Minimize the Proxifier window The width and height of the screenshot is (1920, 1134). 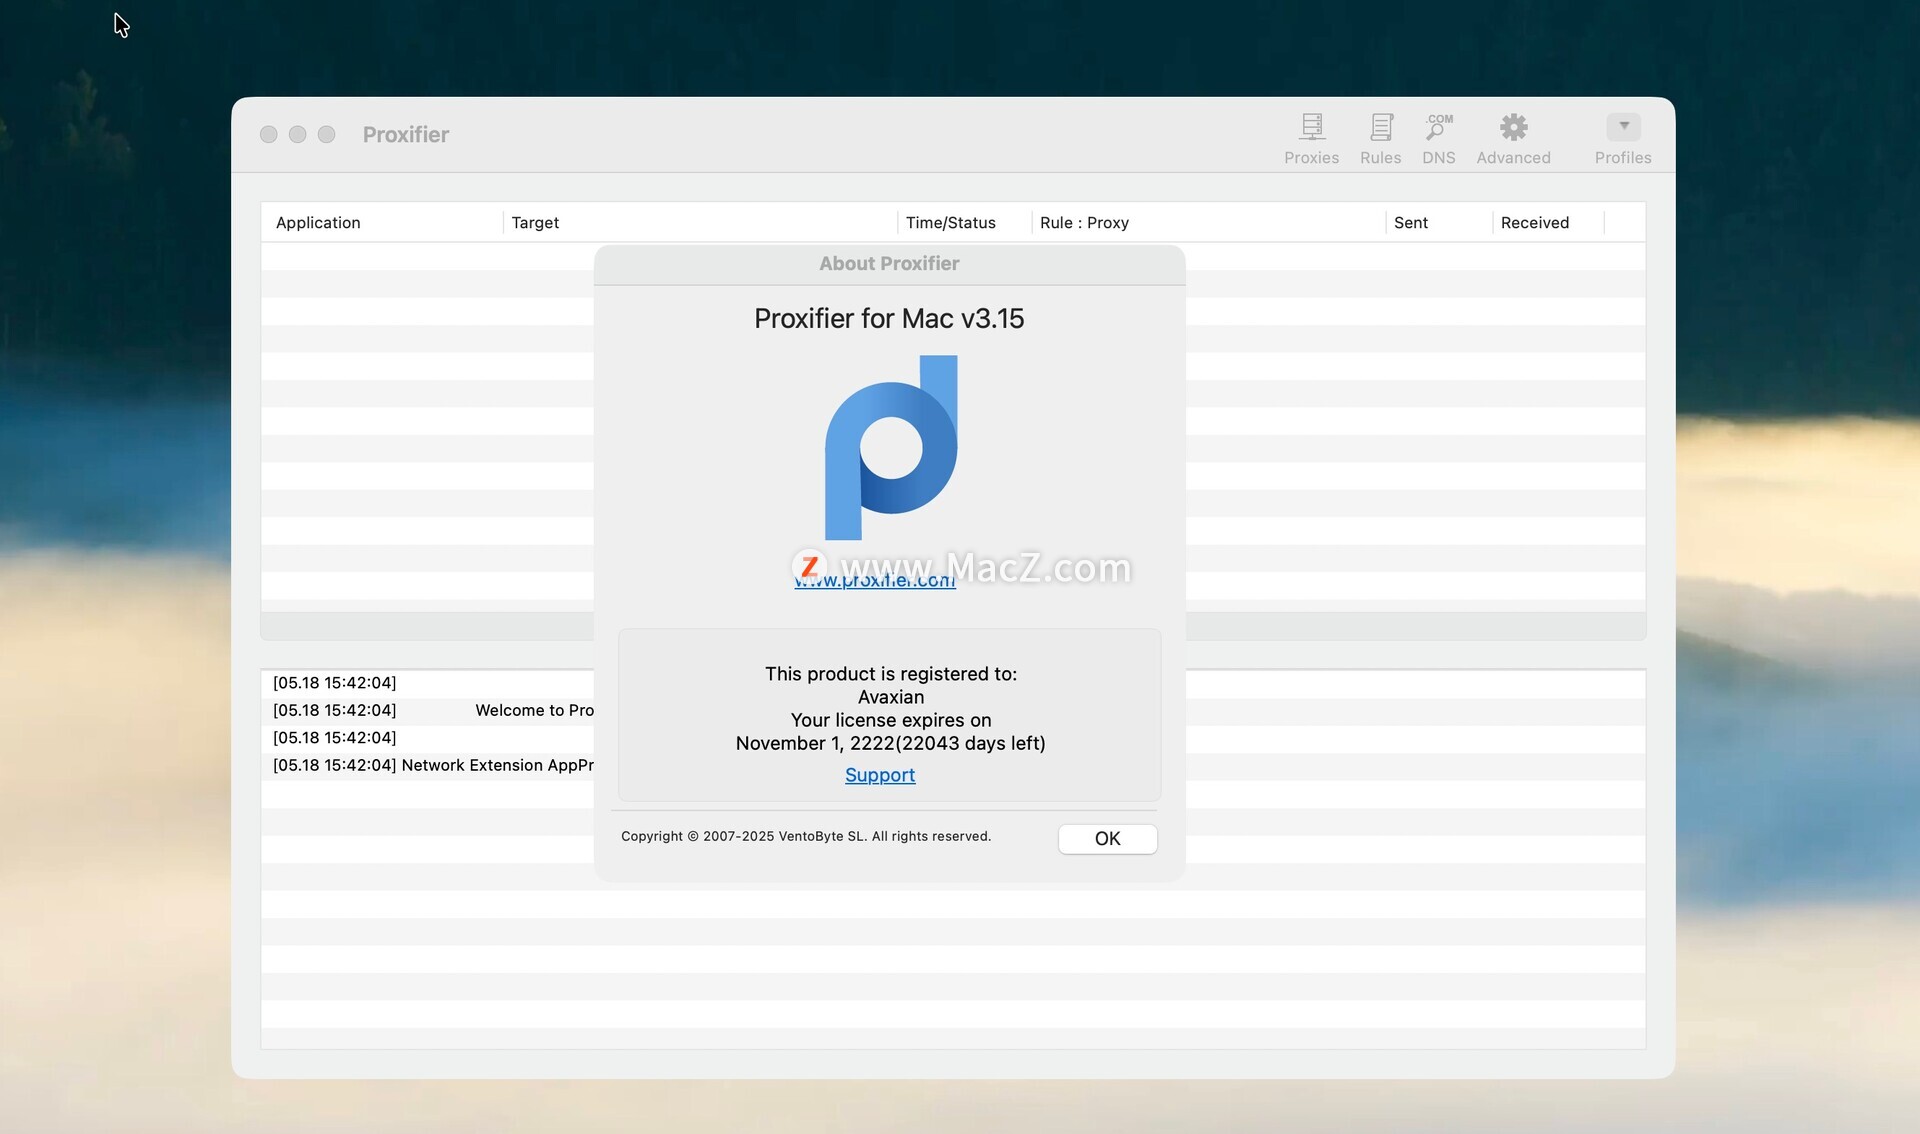click(297, 134)
